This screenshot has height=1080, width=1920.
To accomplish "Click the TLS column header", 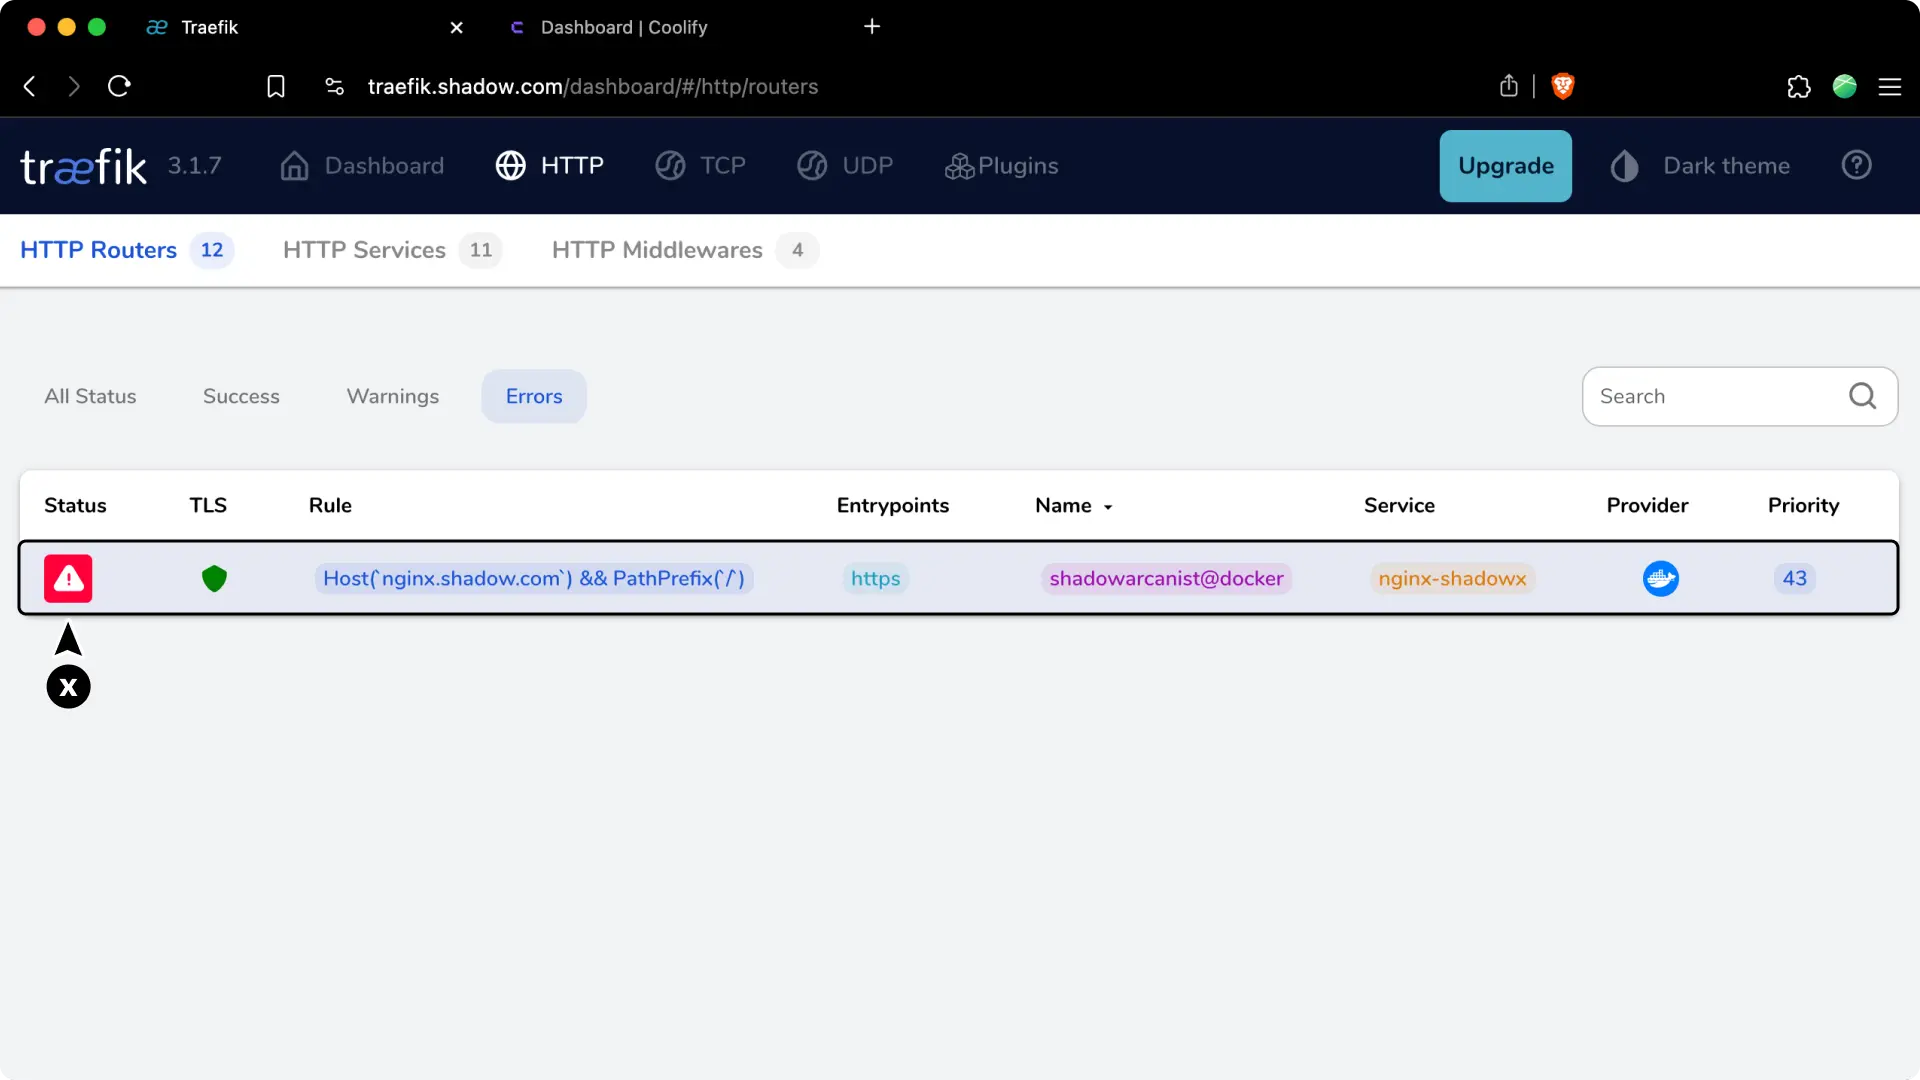I will (x=208, y=505).
